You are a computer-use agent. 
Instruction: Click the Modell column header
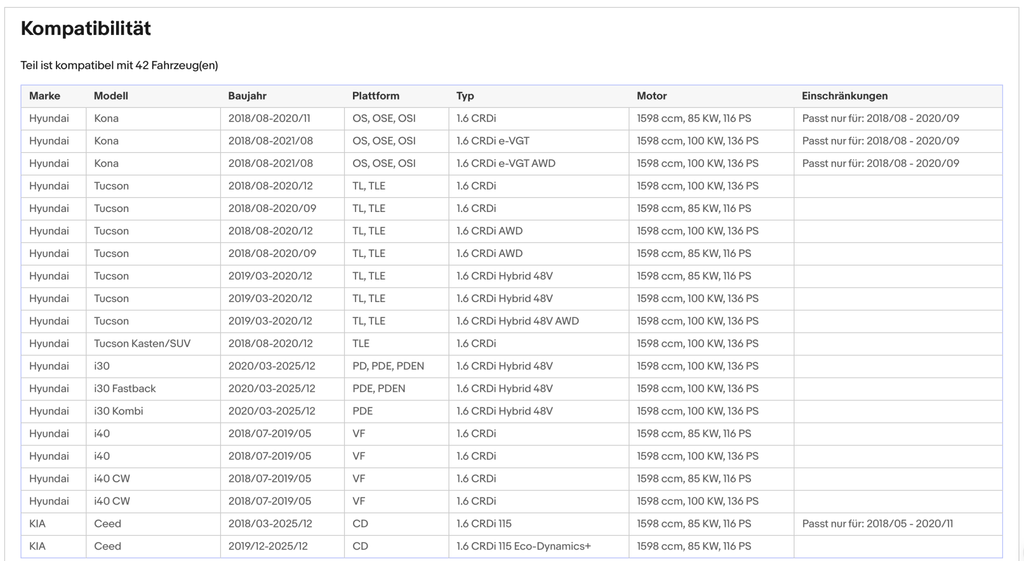[x=111, y=96]
